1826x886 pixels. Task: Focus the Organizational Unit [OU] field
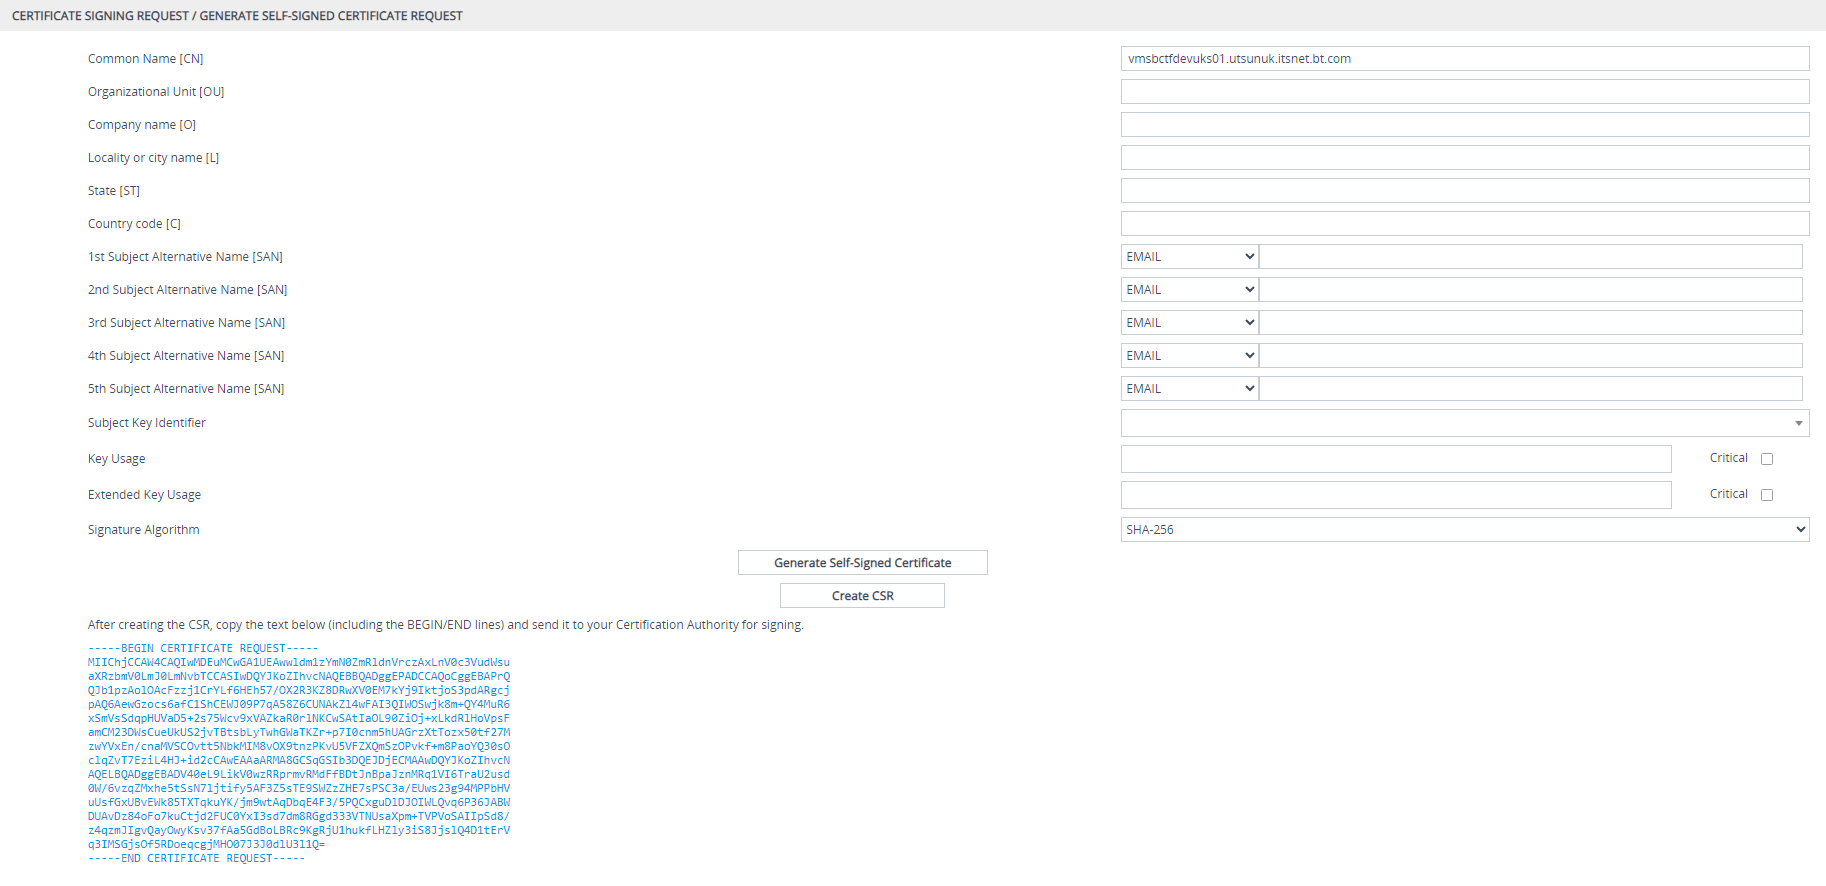tap(1465, 92)
